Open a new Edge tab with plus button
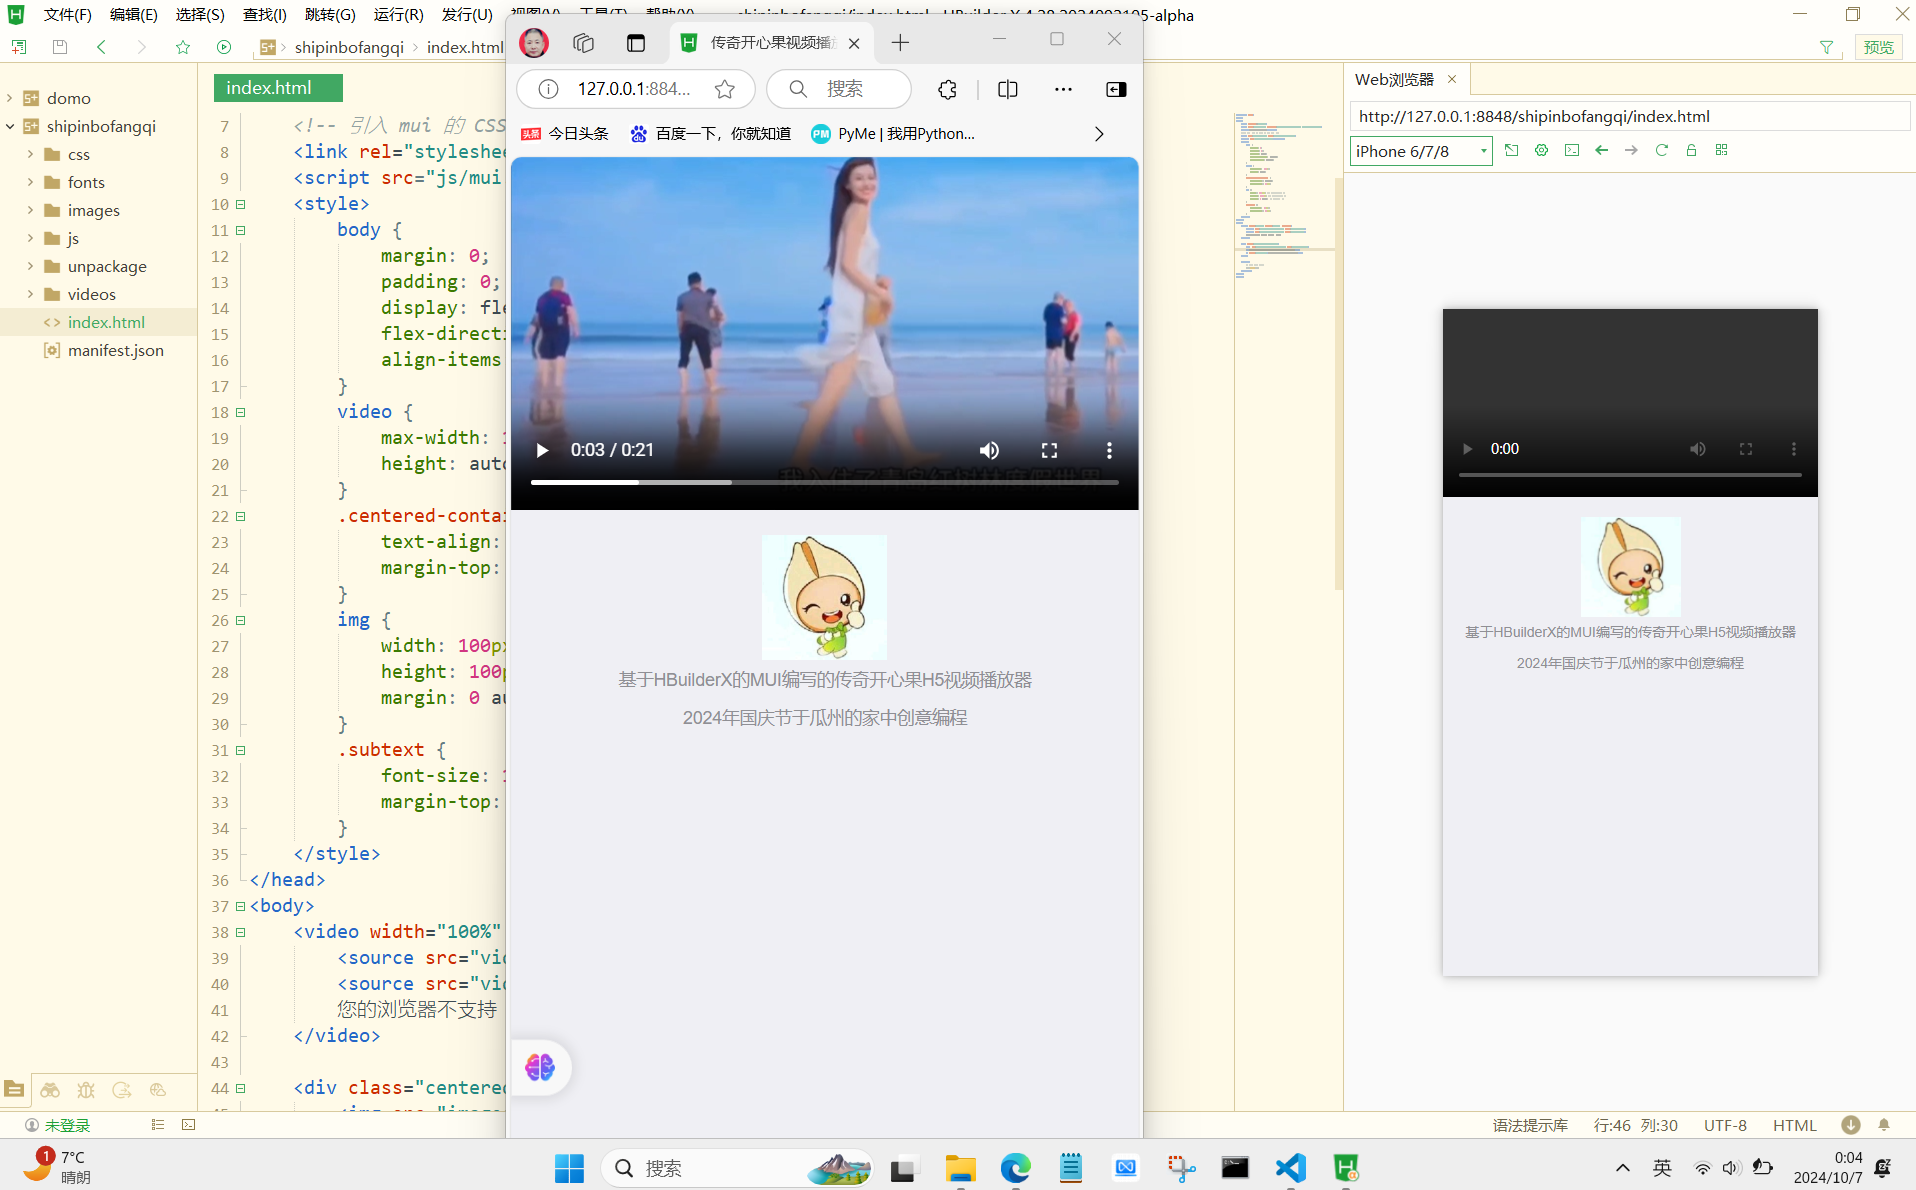This screenshot has width=1916, height=1190. (x=900, y=42)
